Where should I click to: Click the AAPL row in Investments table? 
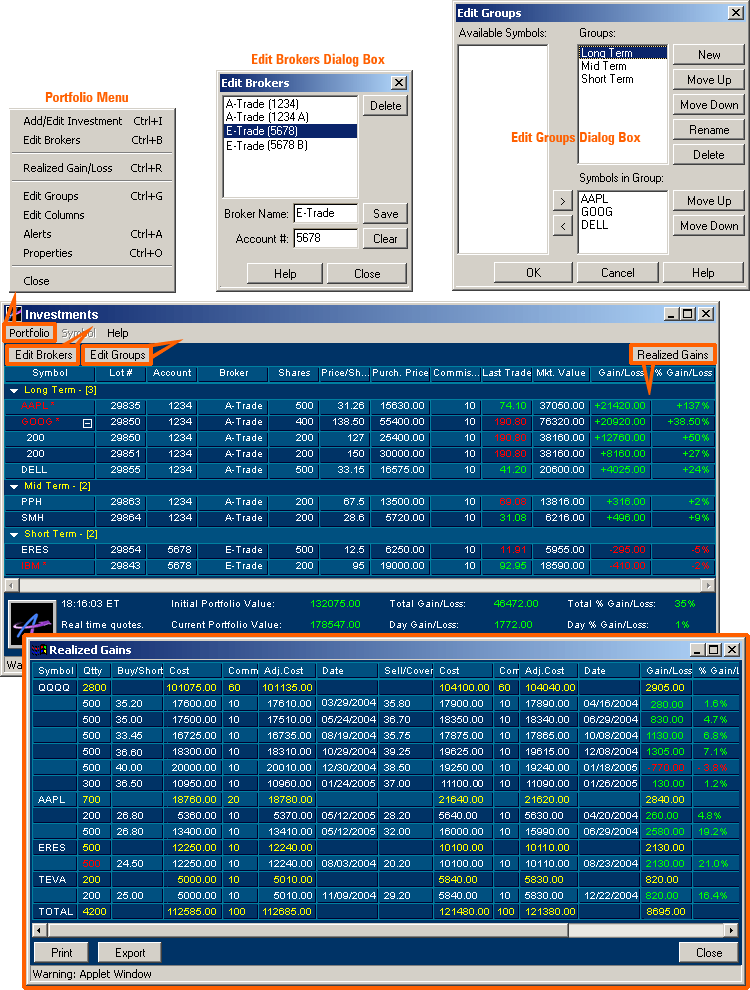pos(360,406)
